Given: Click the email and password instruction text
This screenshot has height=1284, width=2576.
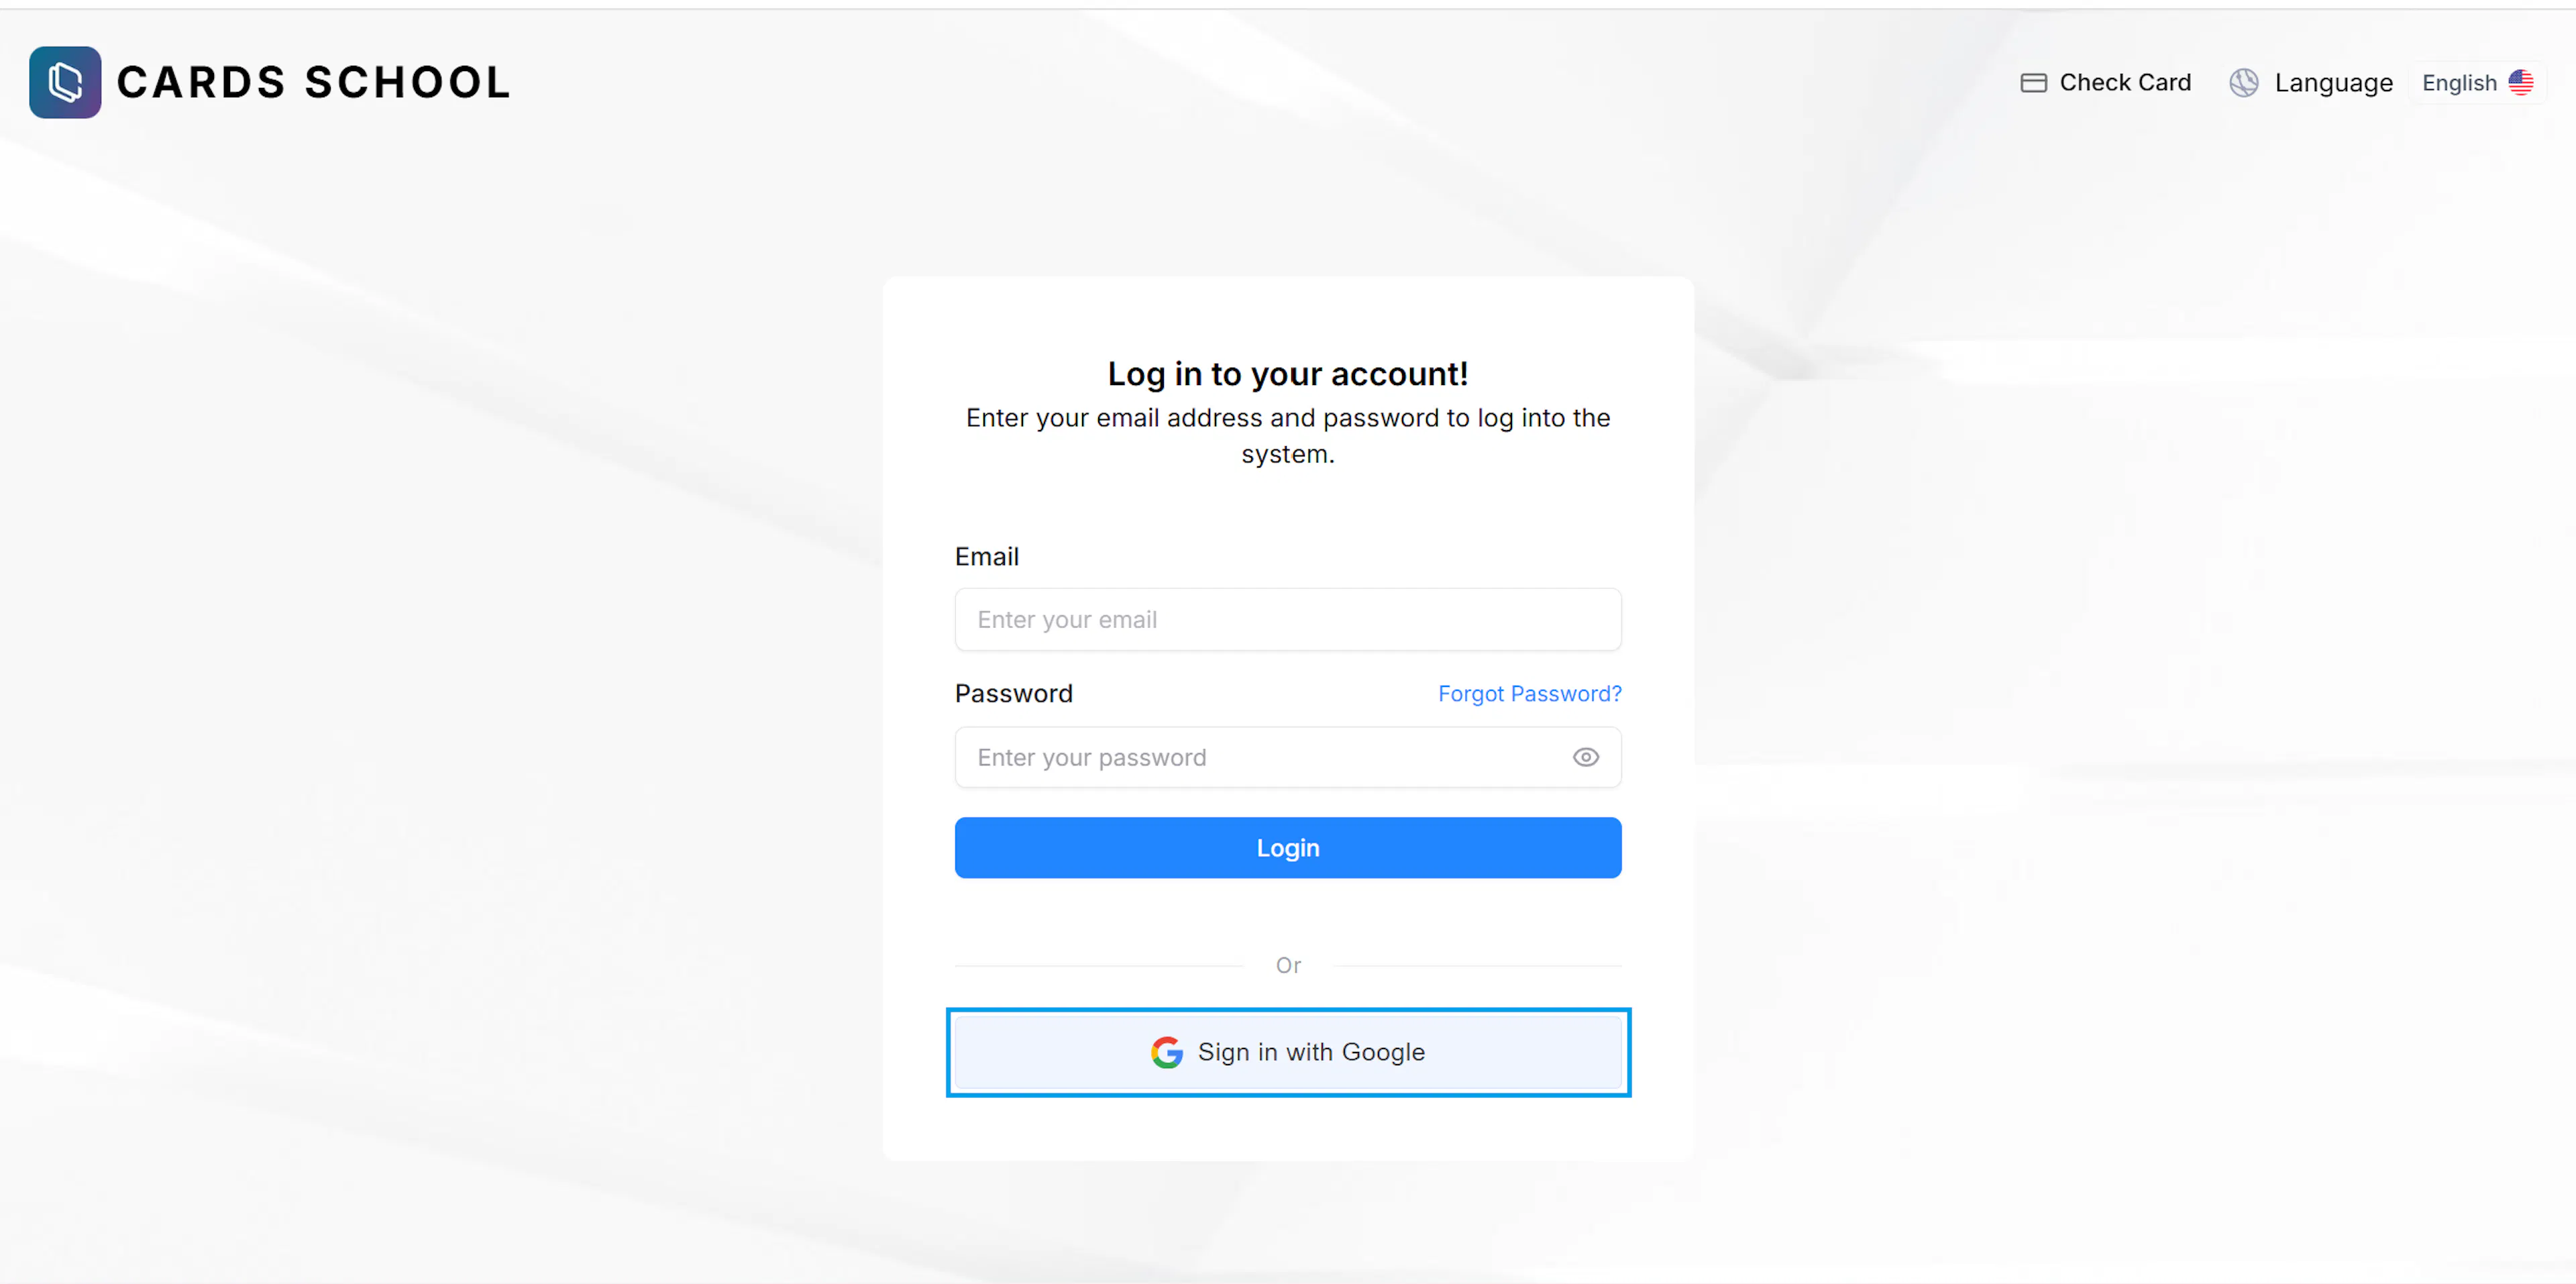Looking at the screenshot, I should [x=1287, y=436].
